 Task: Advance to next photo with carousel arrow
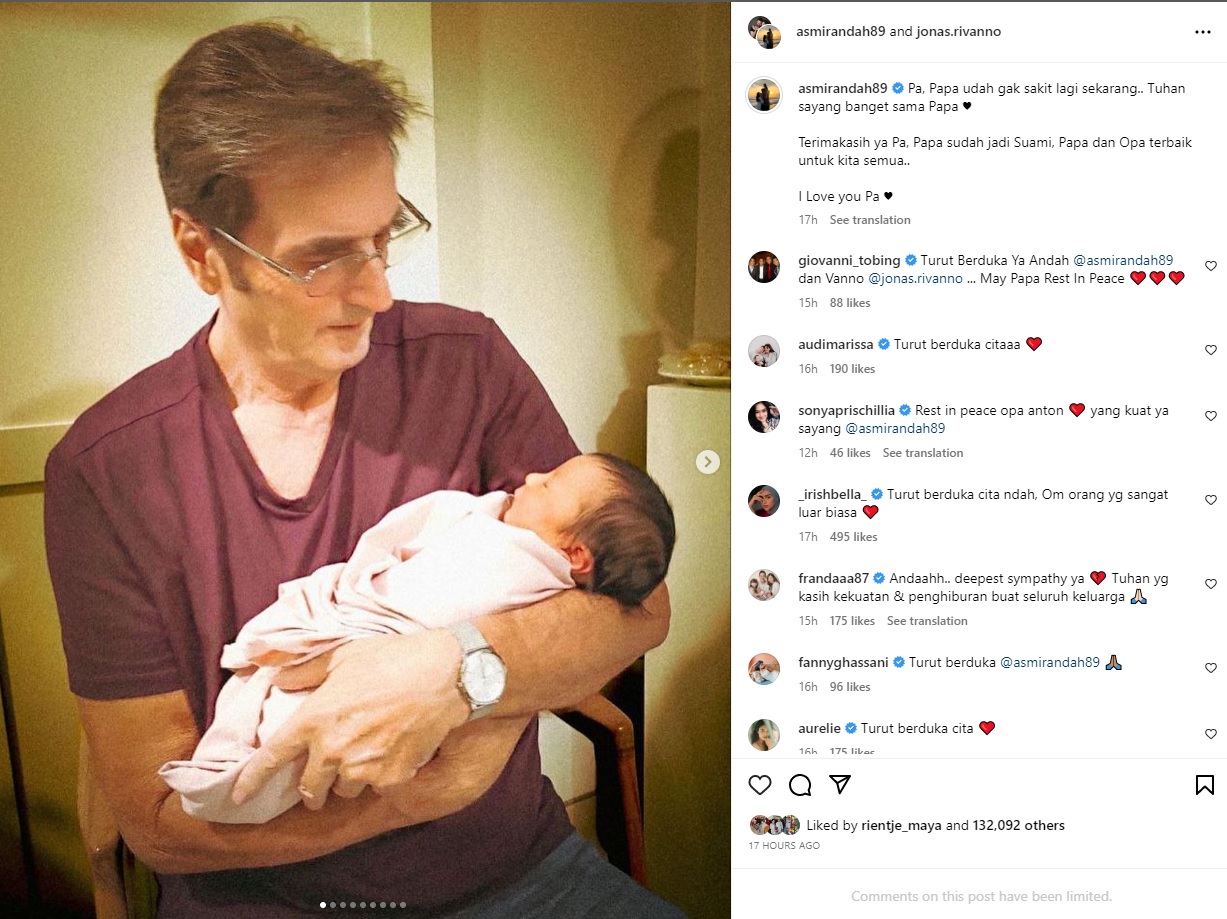(708, 462)
